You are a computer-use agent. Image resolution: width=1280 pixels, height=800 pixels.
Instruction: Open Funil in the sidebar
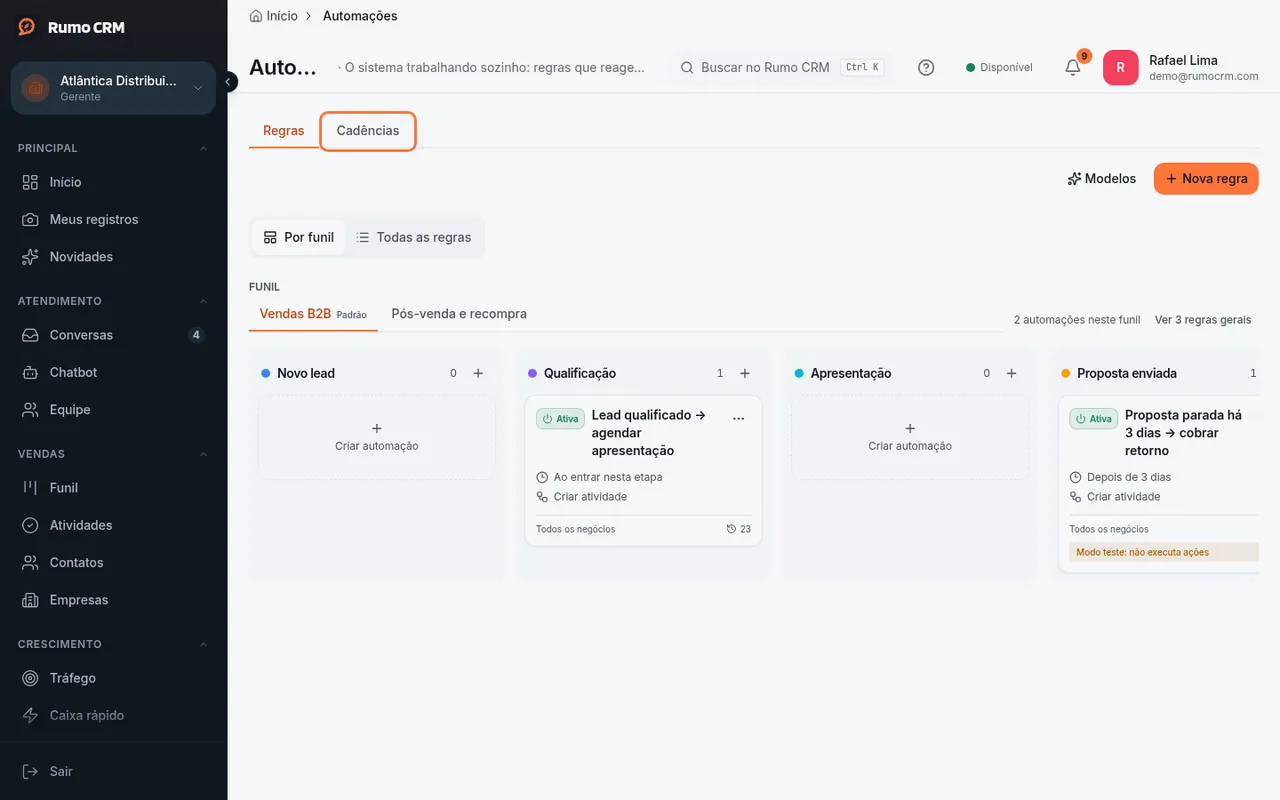pos(114,488)
